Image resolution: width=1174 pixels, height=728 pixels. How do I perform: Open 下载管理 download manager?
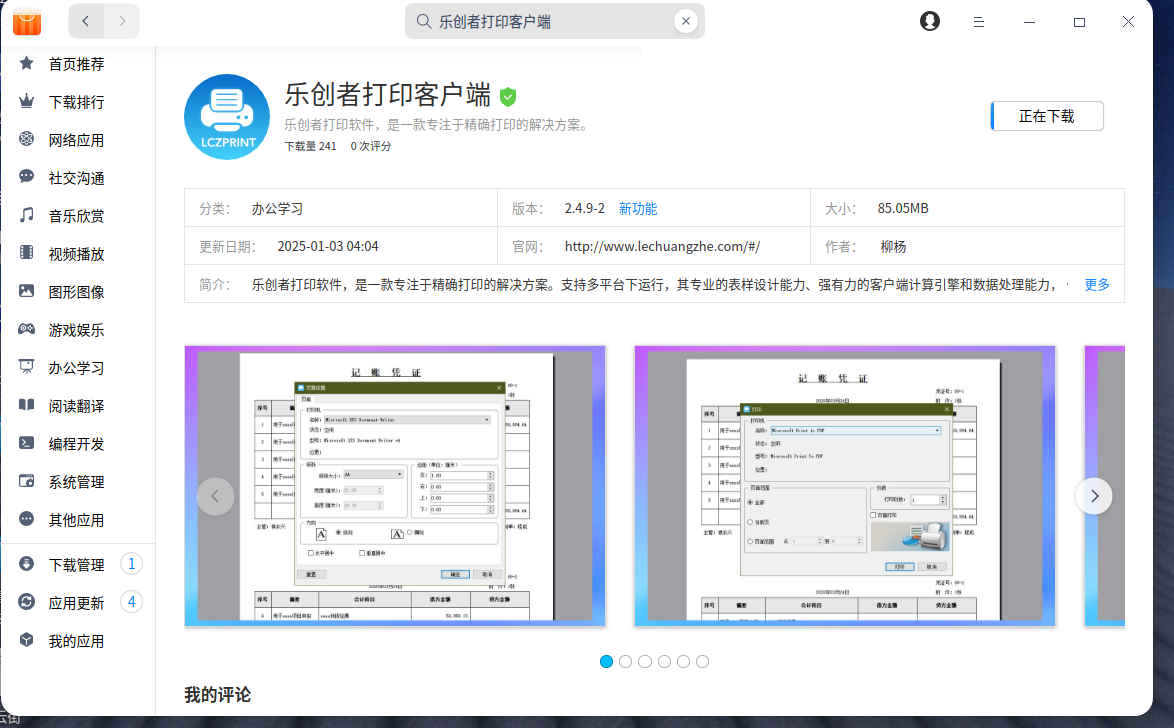tap(76, 565)
